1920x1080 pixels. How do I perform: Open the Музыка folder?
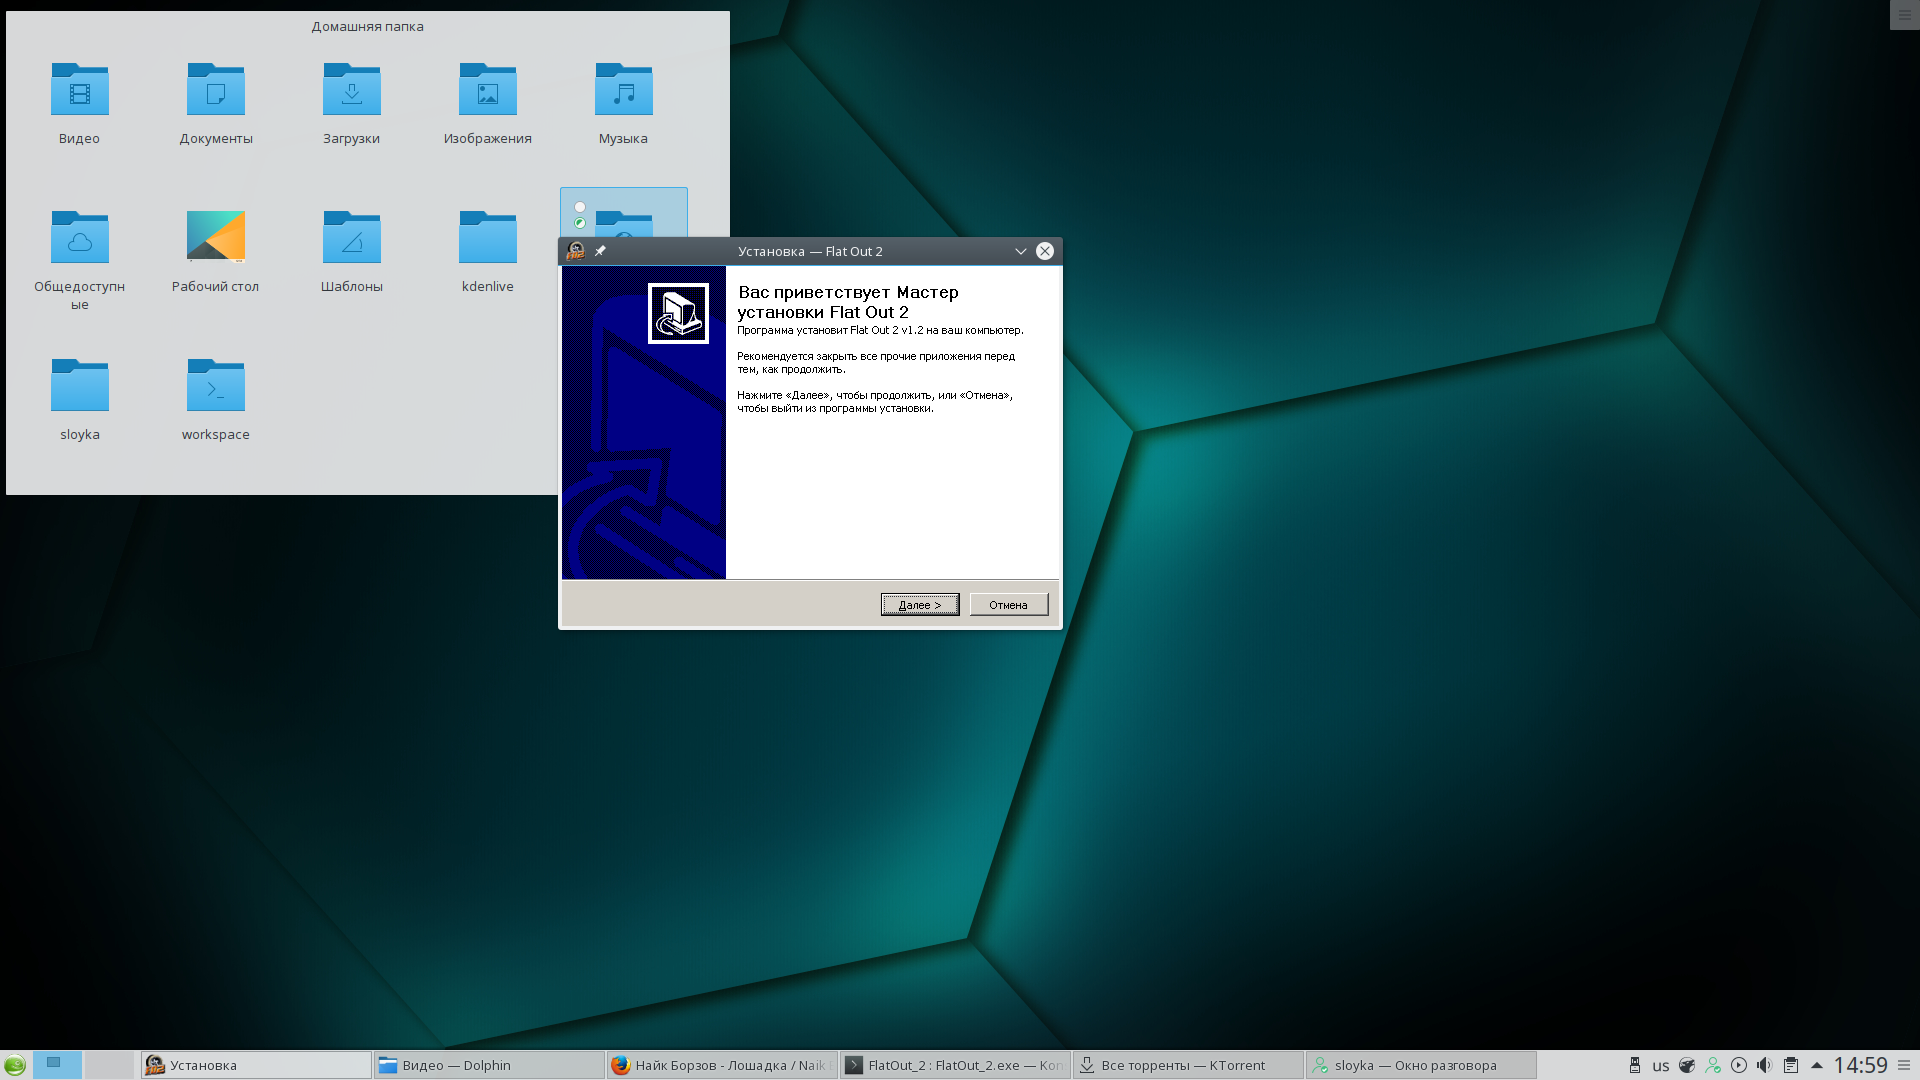coord(624,103)
